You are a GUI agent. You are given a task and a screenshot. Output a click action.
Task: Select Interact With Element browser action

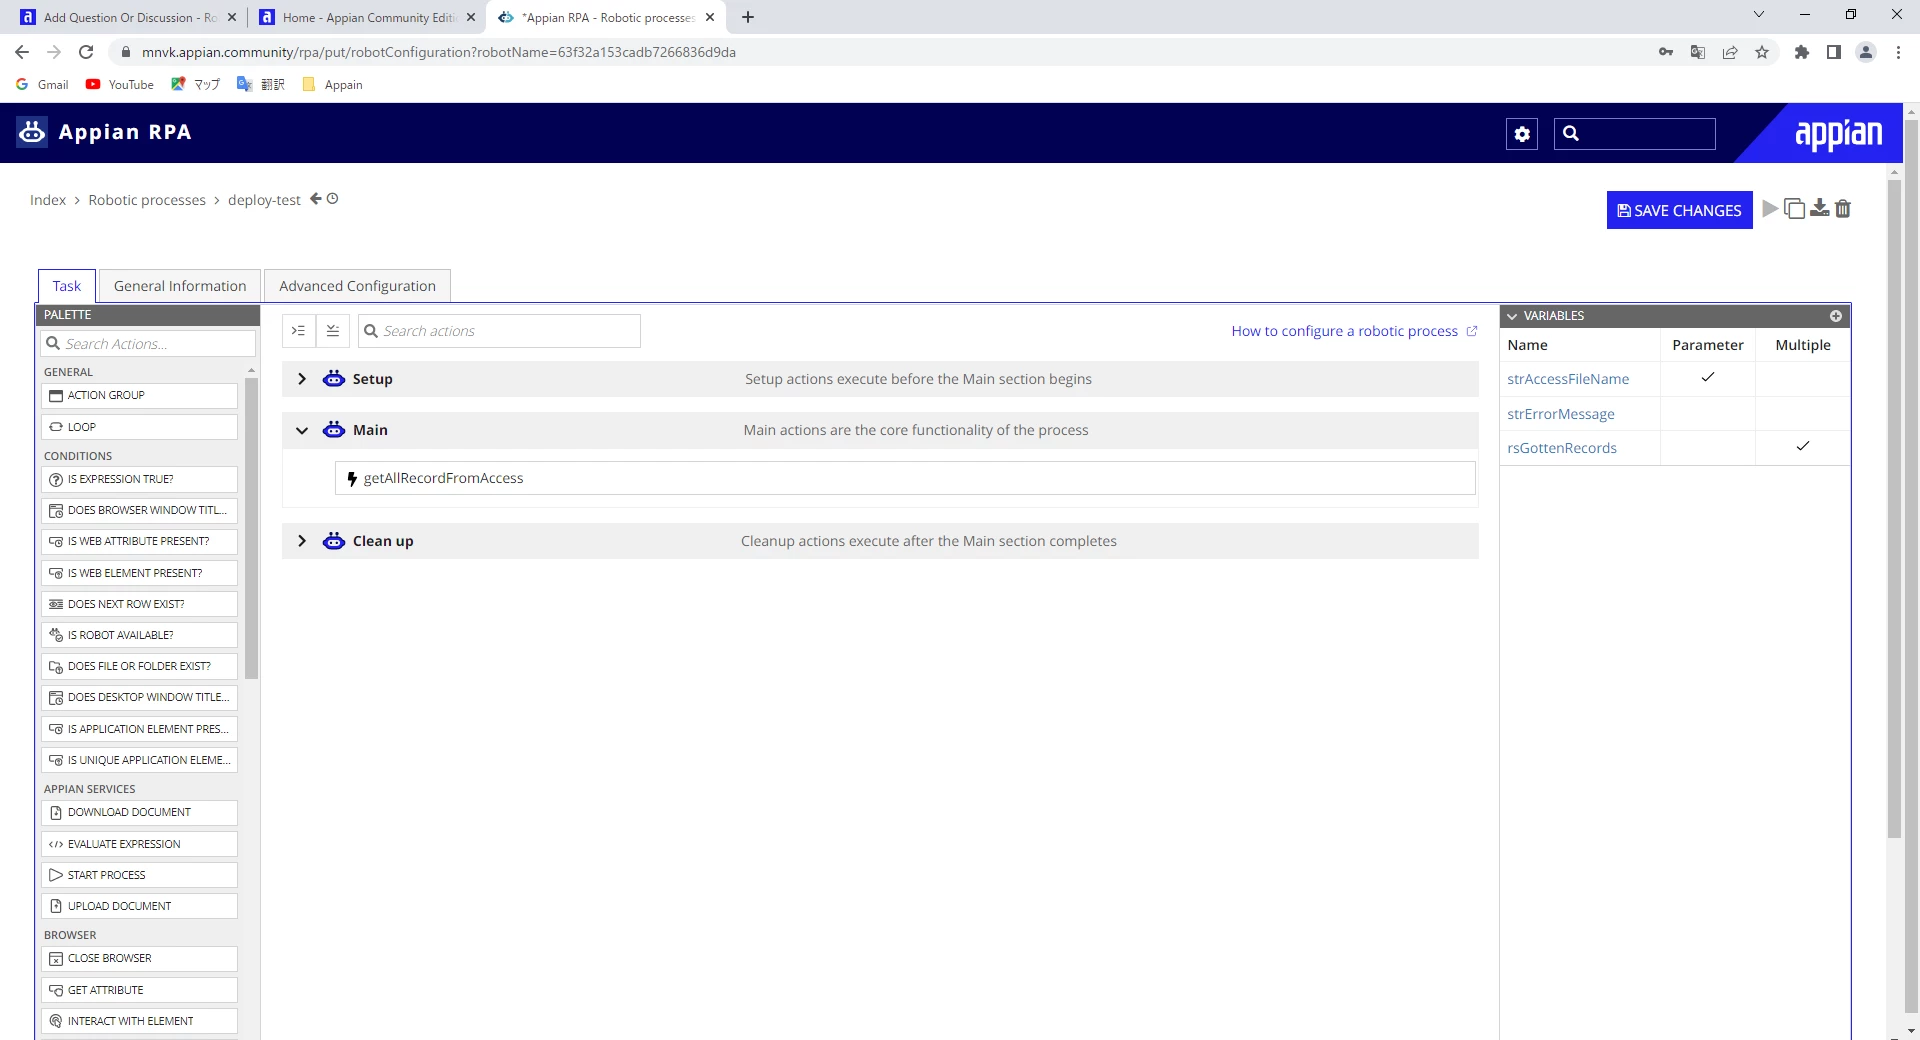coord(140,1022)
